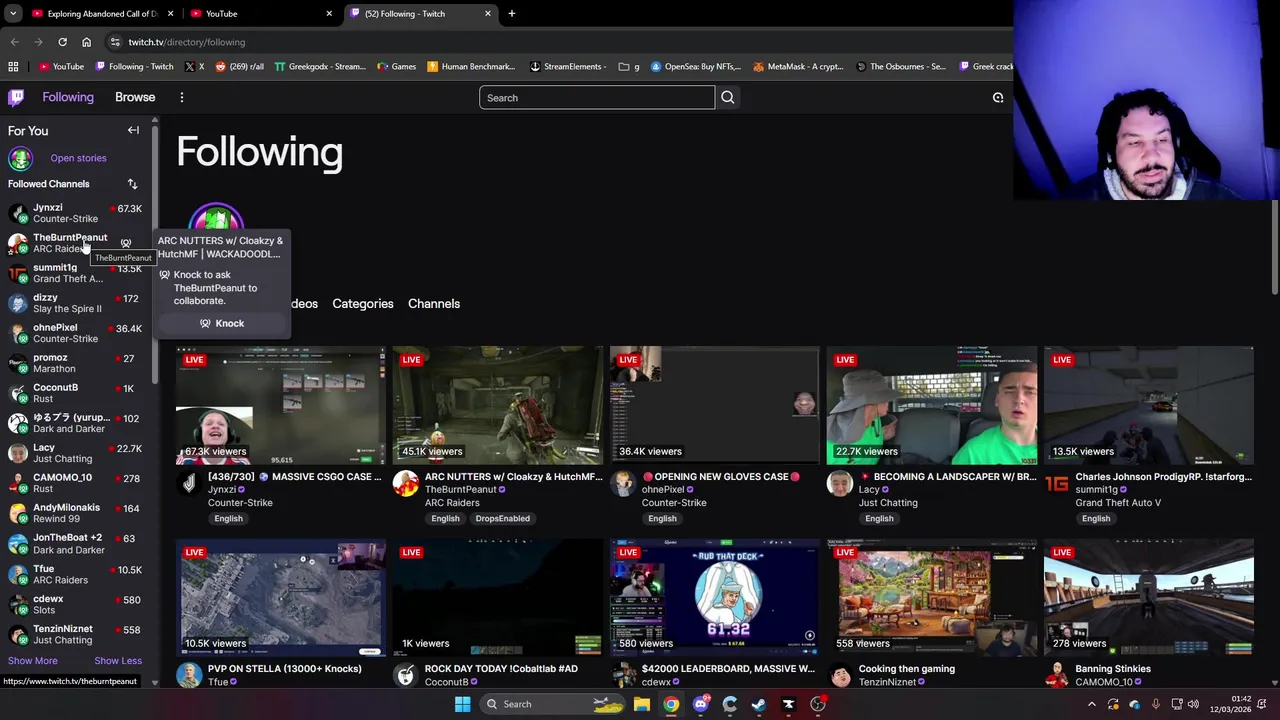The image size is (1280, 720).
Task: Select the Channels tab
Action: tap(434, 303)
